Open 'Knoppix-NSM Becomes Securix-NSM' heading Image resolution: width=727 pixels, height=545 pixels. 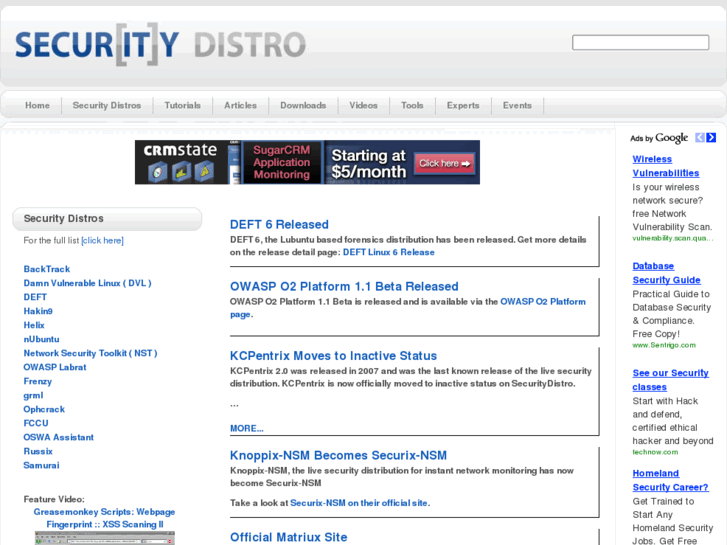(338, 455)
